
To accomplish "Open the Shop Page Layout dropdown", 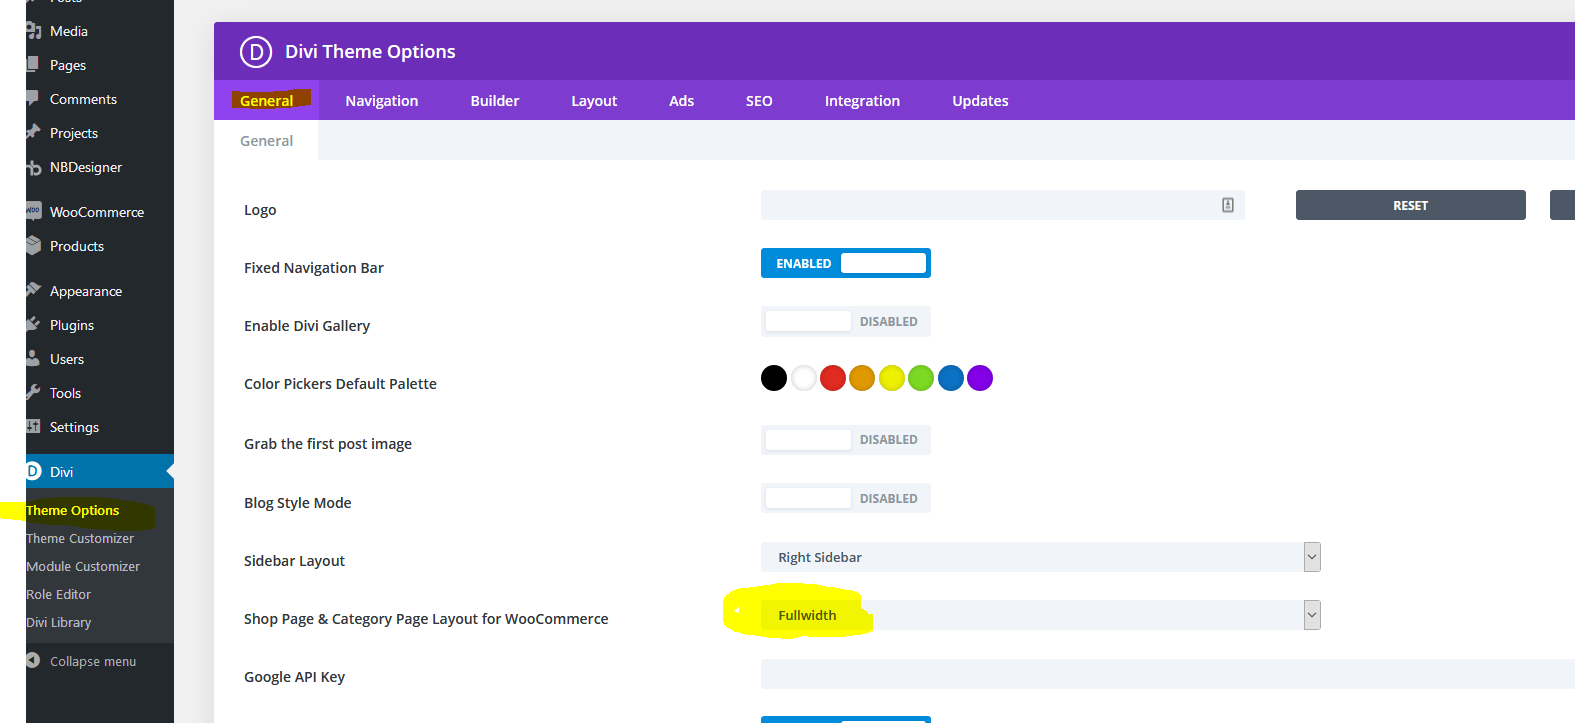I will pyautogui.click(x=1041, y=615).
